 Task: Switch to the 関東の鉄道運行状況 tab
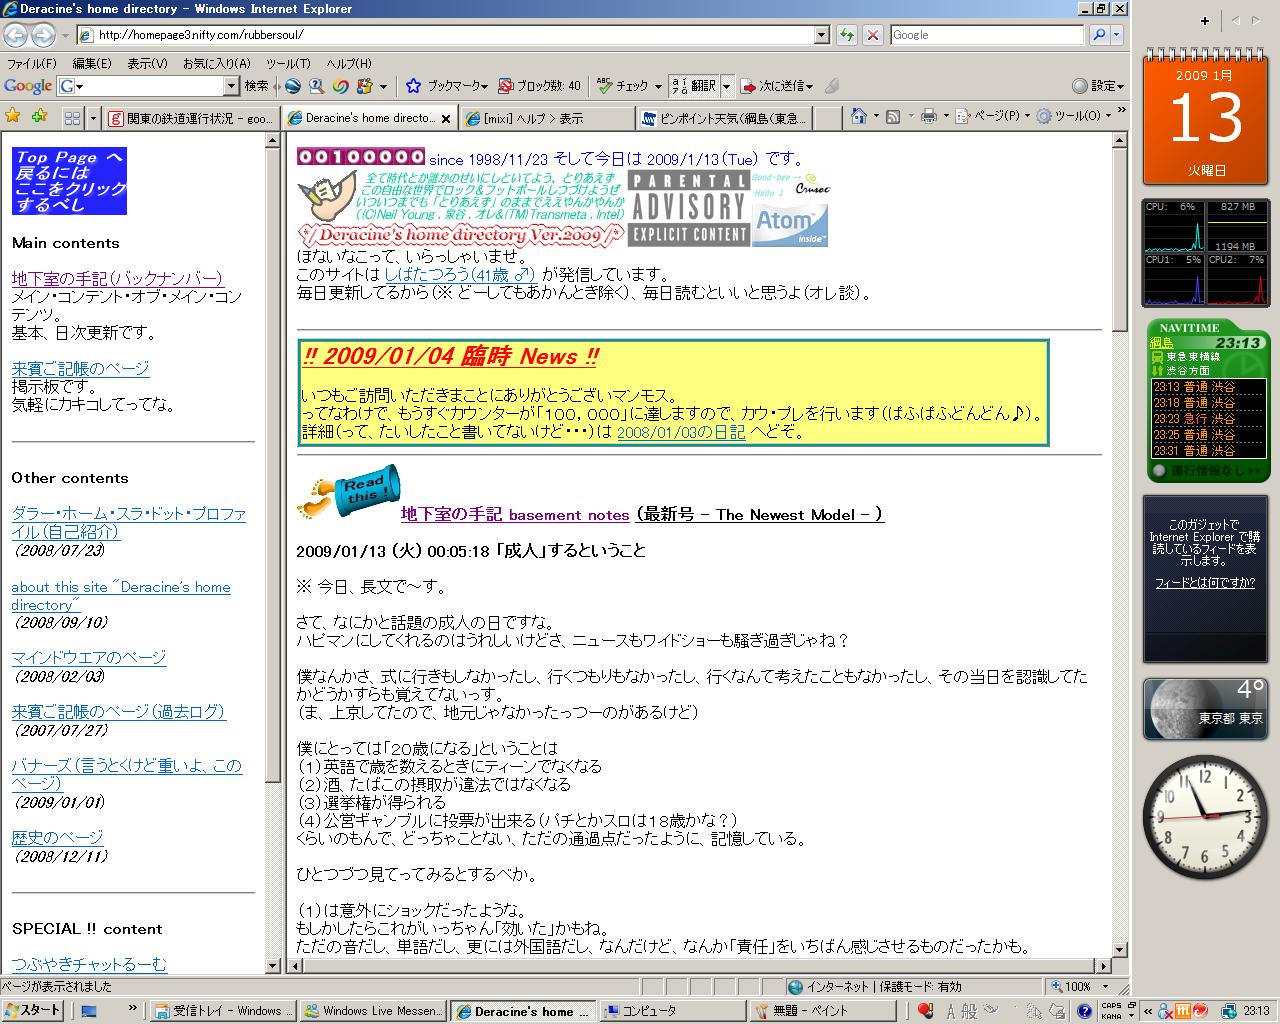click(x=192, y=118)
